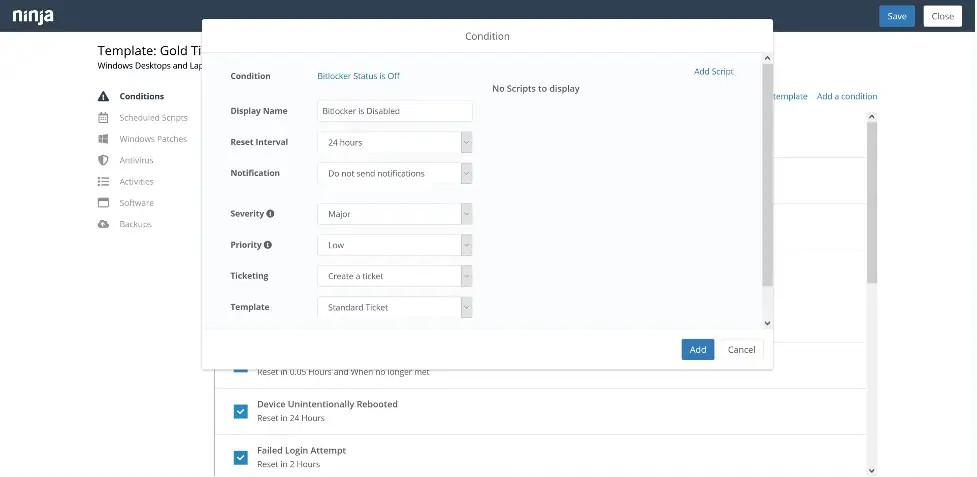Screen dimensions: 977x477
Task: Click the Windows Patches logo icon
Action: click(x=103, y=139)
